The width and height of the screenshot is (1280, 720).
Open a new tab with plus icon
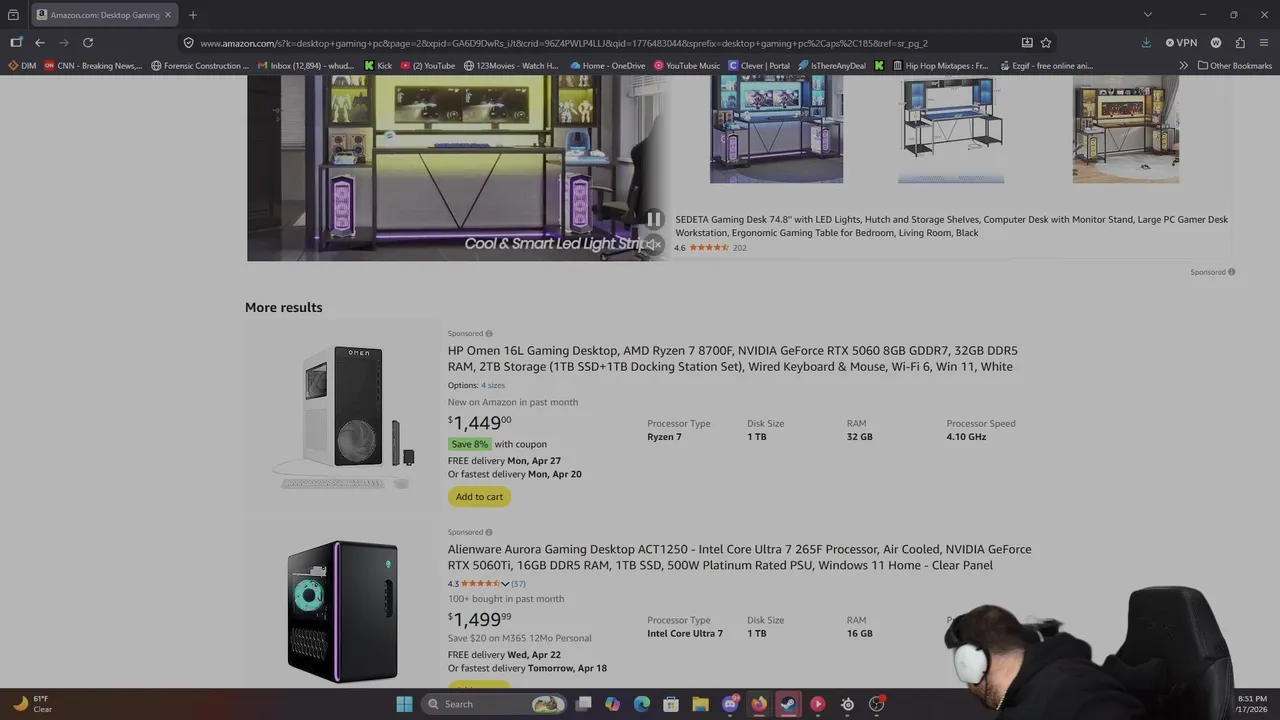click(x=193, y=15)
